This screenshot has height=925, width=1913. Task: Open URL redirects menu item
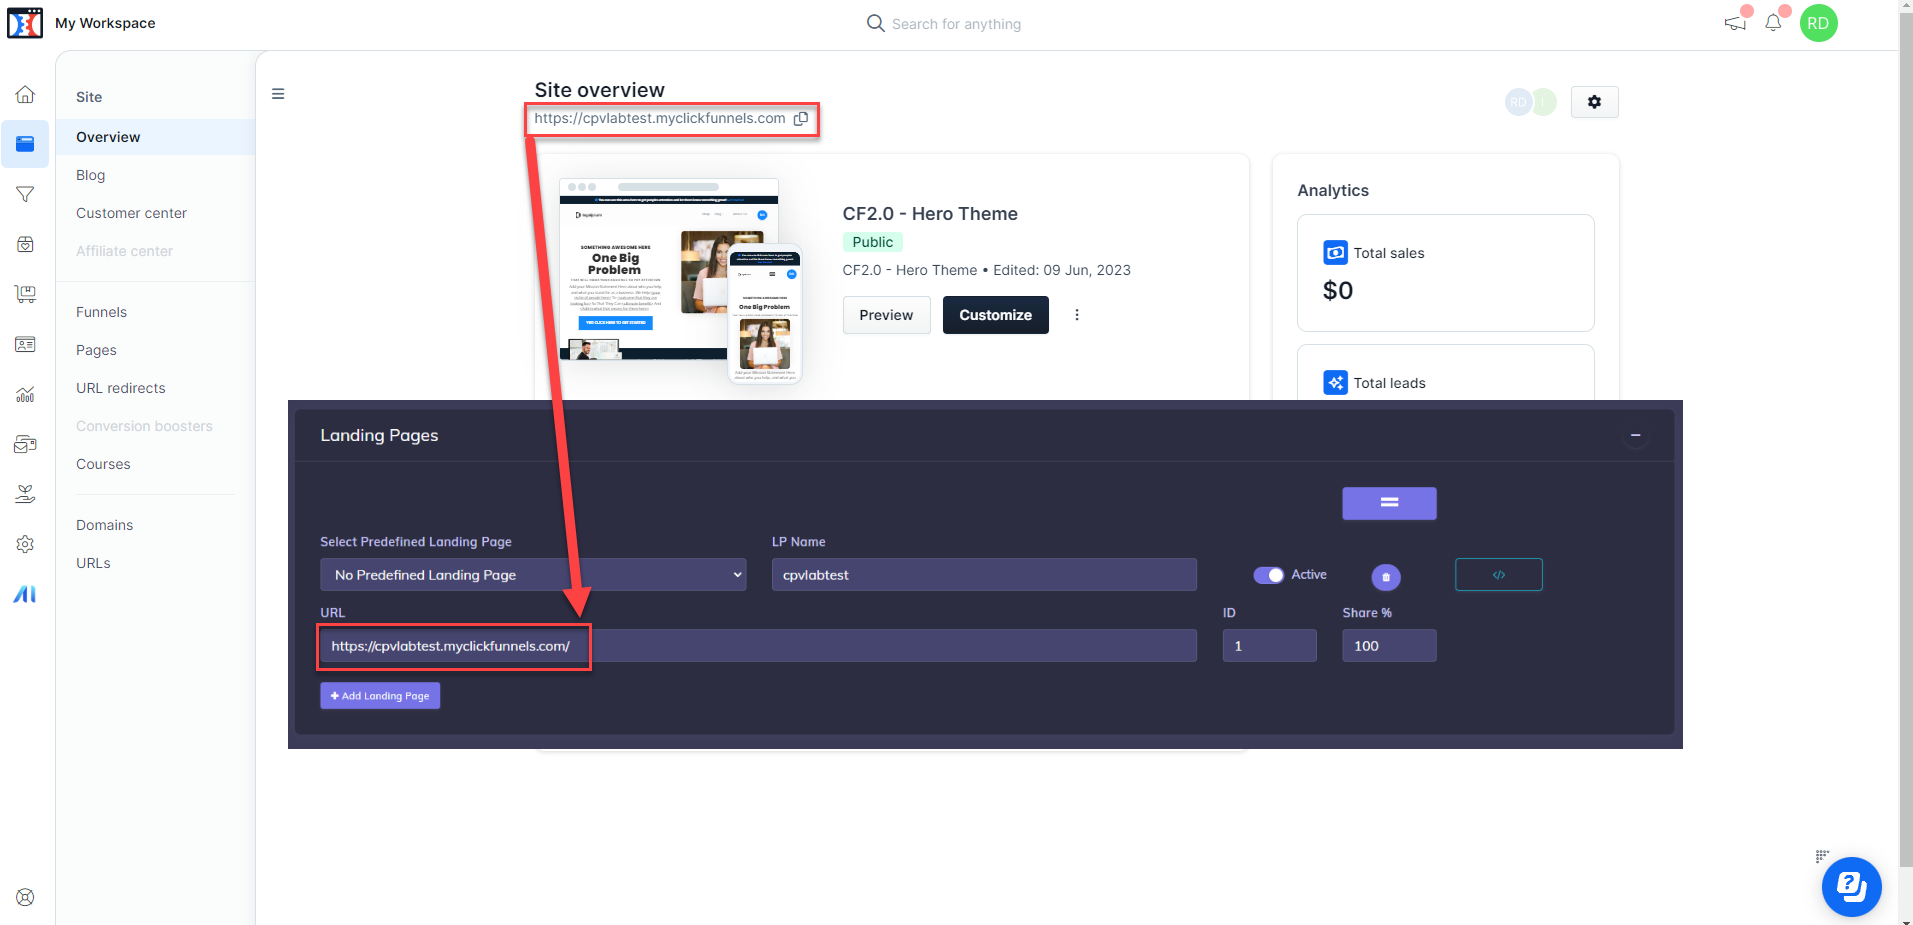pos(120,388)
